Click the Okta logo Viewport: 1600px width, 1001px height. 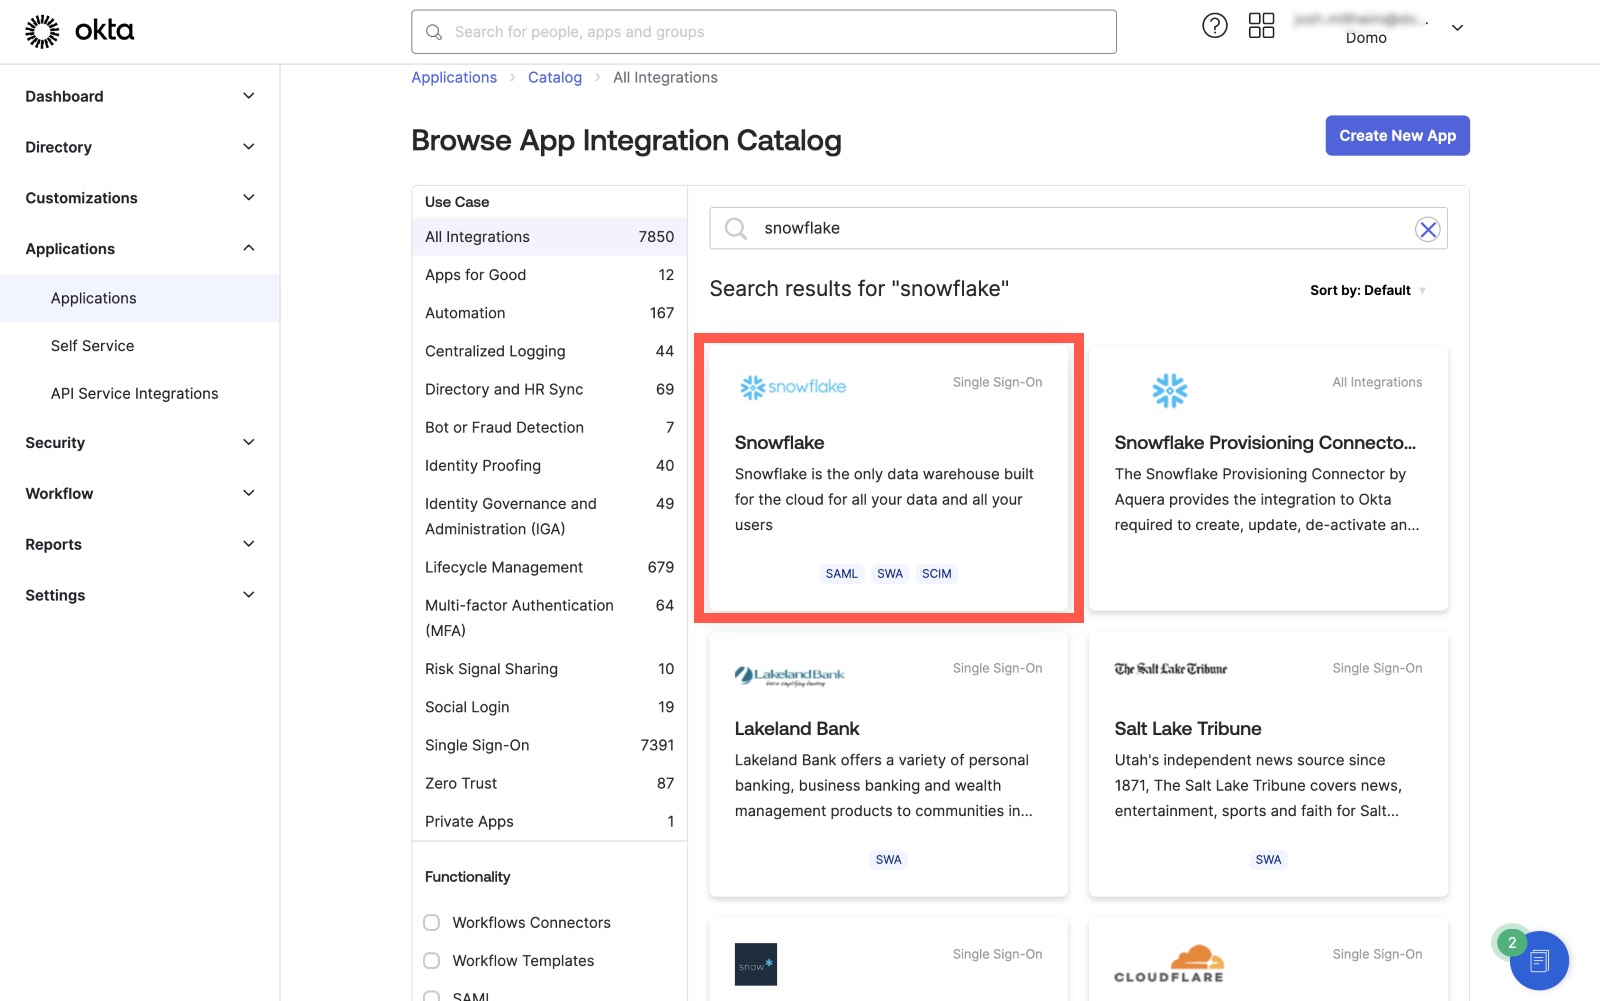pyautogui.click(x=79, y=31)
